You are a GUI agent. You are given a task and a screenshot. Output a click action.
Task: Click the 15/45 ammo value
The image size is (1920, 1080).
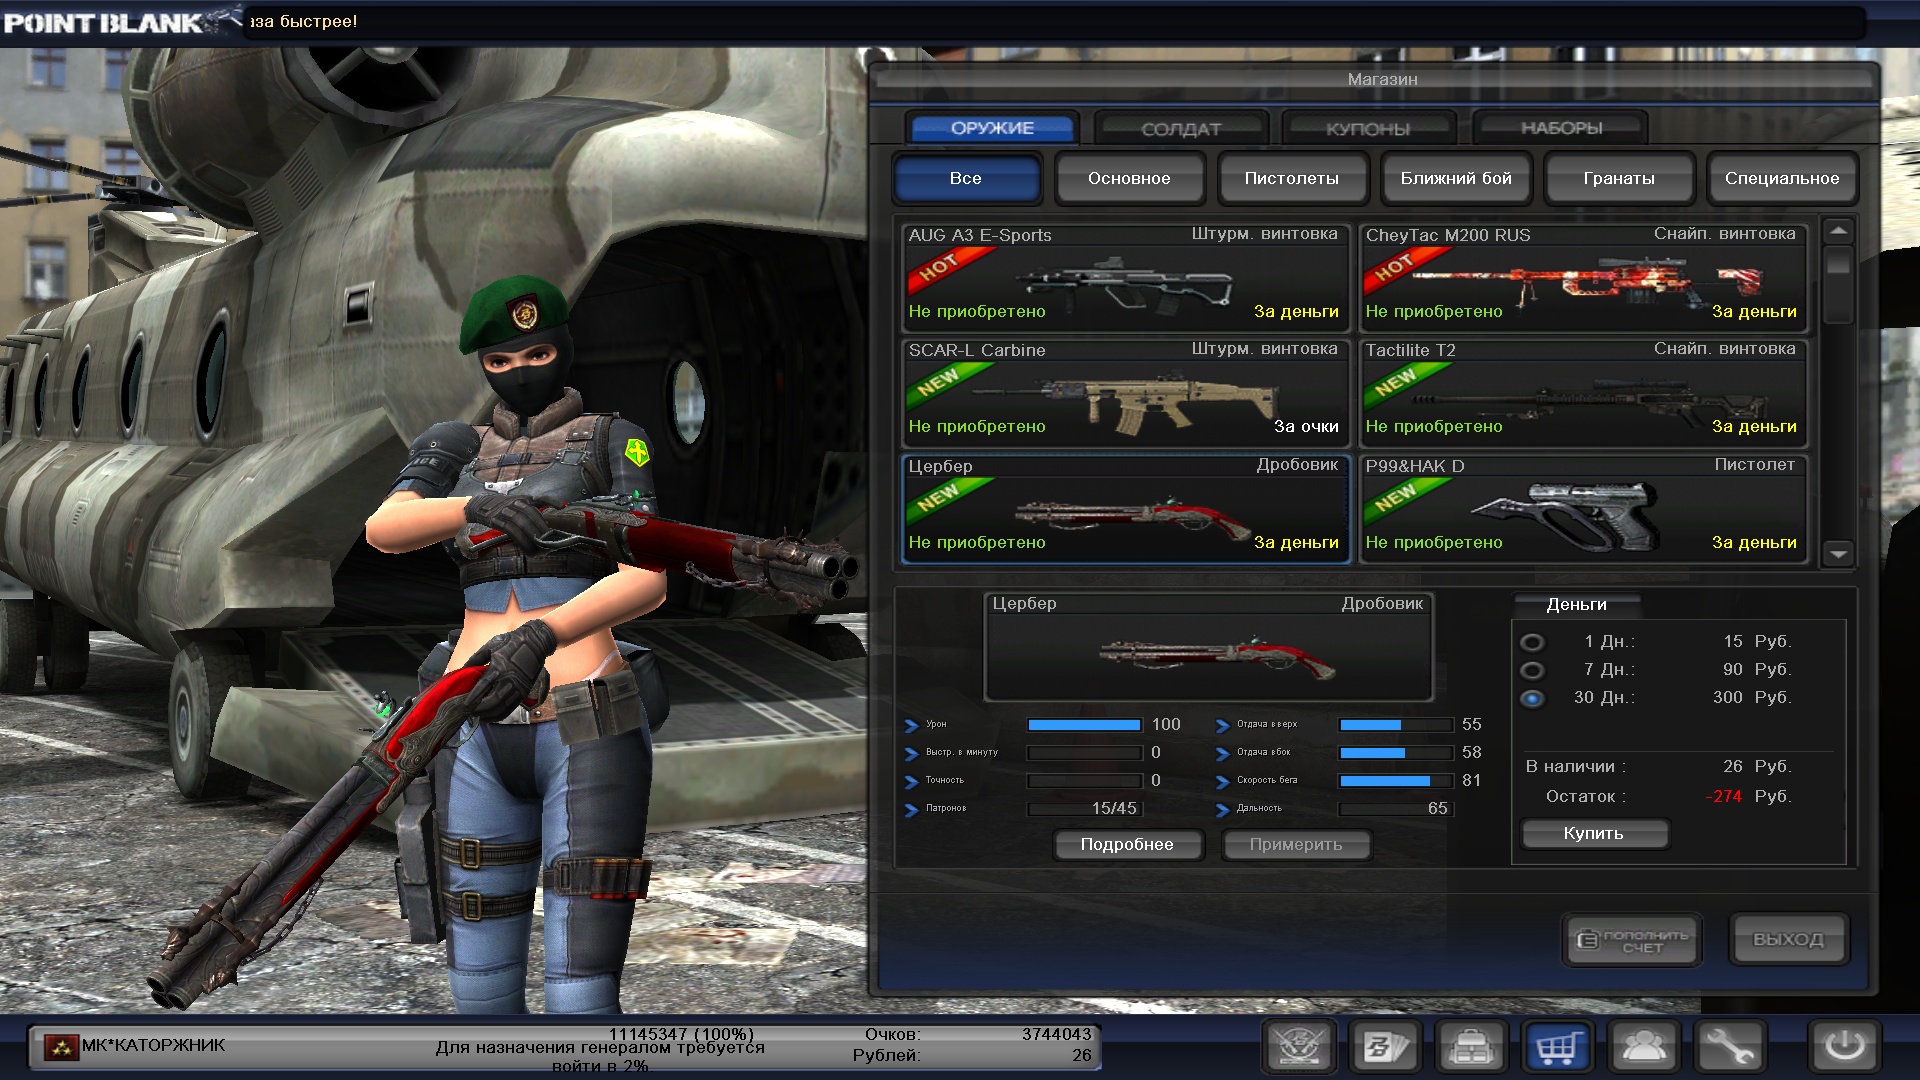[x=1114, y=808]
